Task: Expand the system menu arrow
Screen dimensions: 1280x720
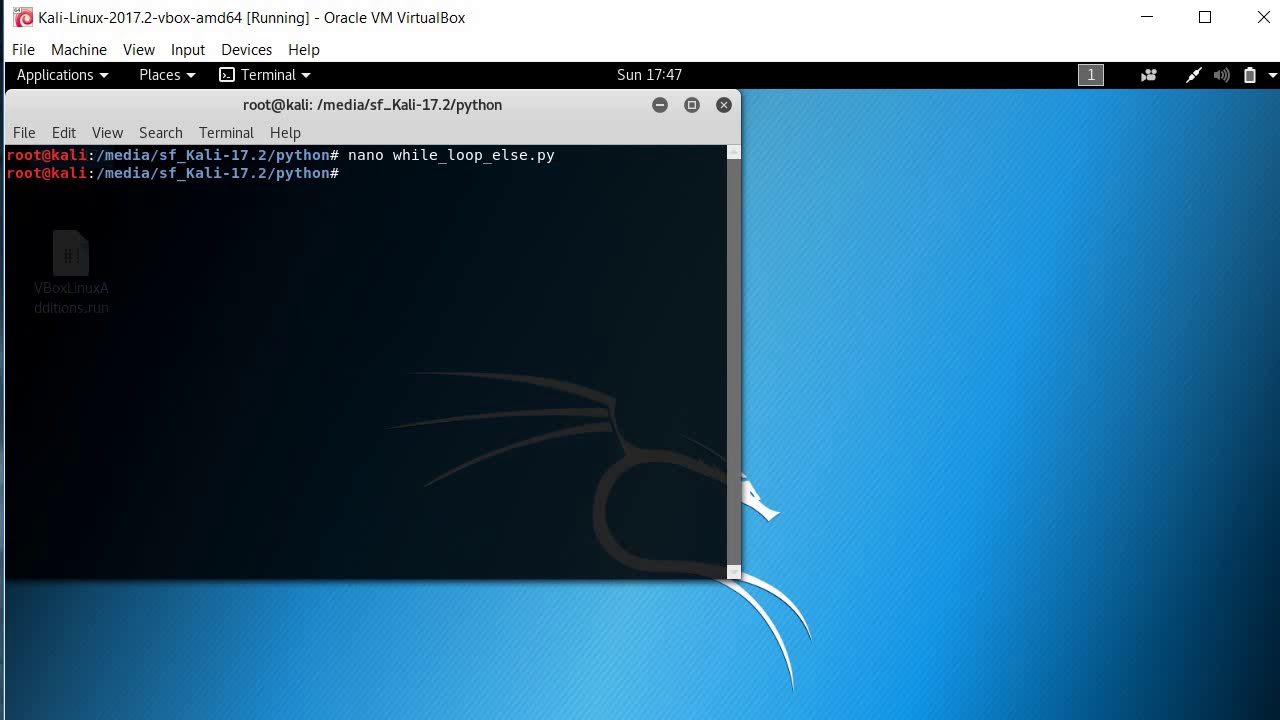Action: point(1272,75)
